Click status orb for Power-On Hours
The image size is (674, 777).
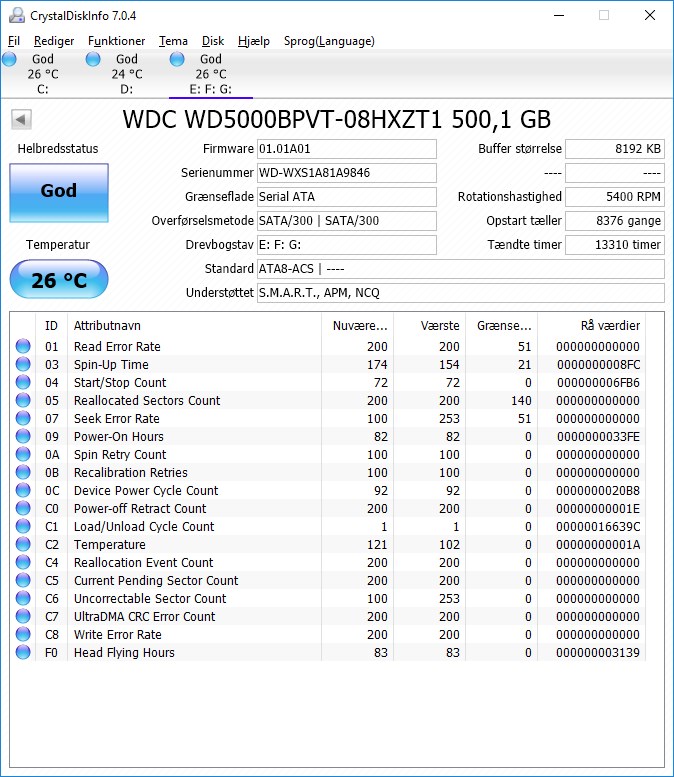click(x=23, y=436)
